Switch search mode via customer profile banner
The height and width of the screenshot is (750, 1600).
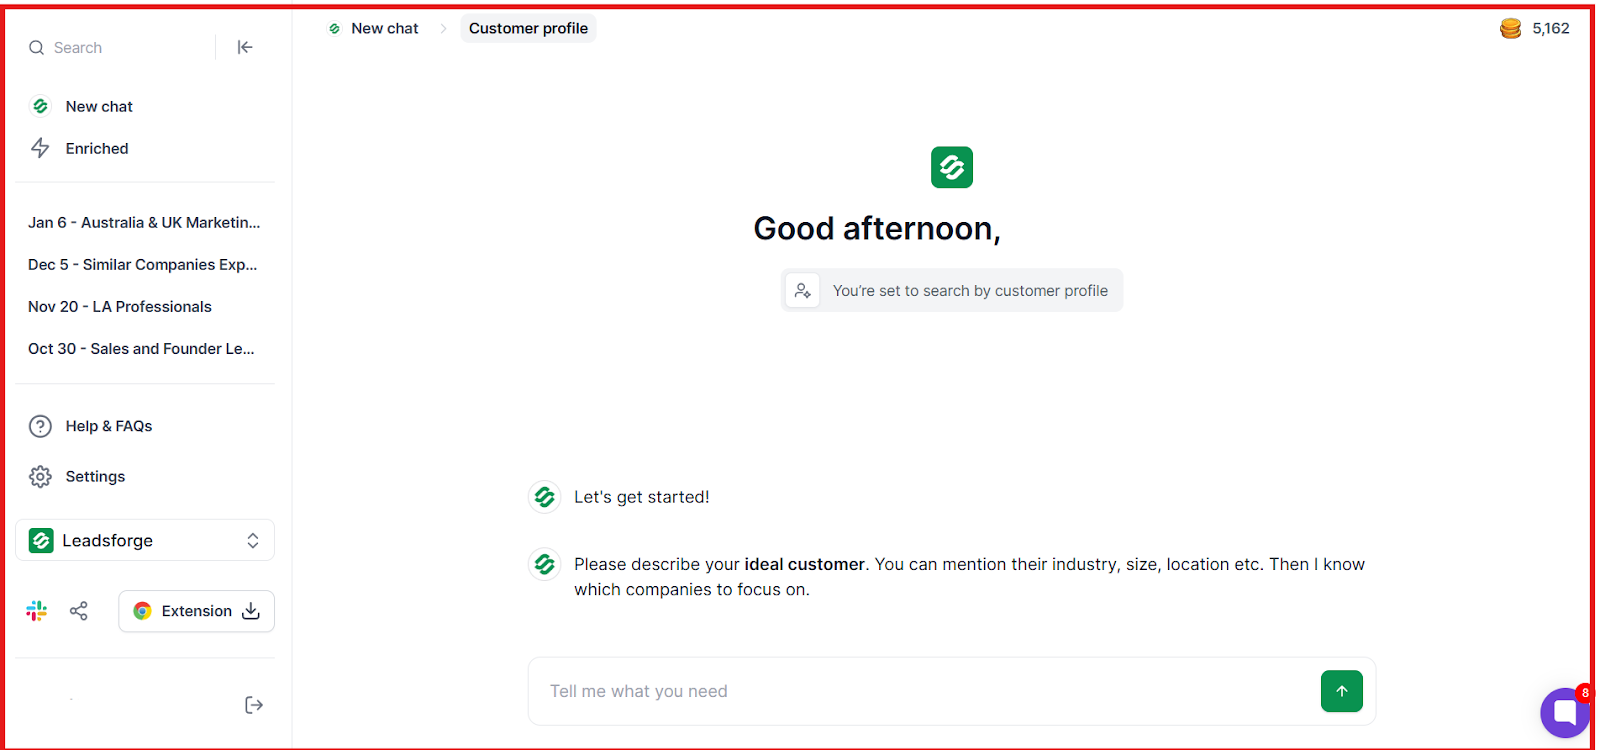[x=951, y=290]
